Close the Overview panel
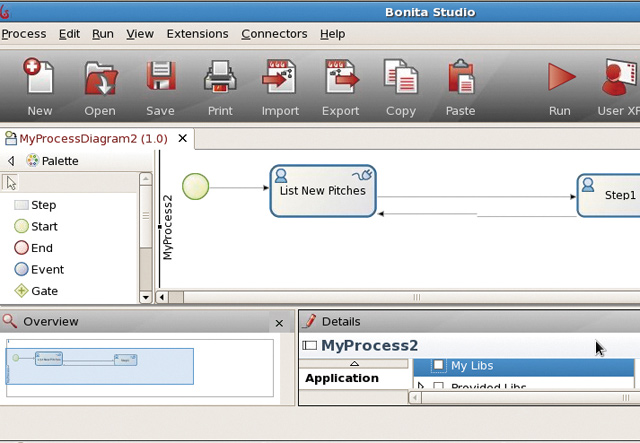Image resolution: width=640 pixels, height=443 pixels. tap(279, 323)
